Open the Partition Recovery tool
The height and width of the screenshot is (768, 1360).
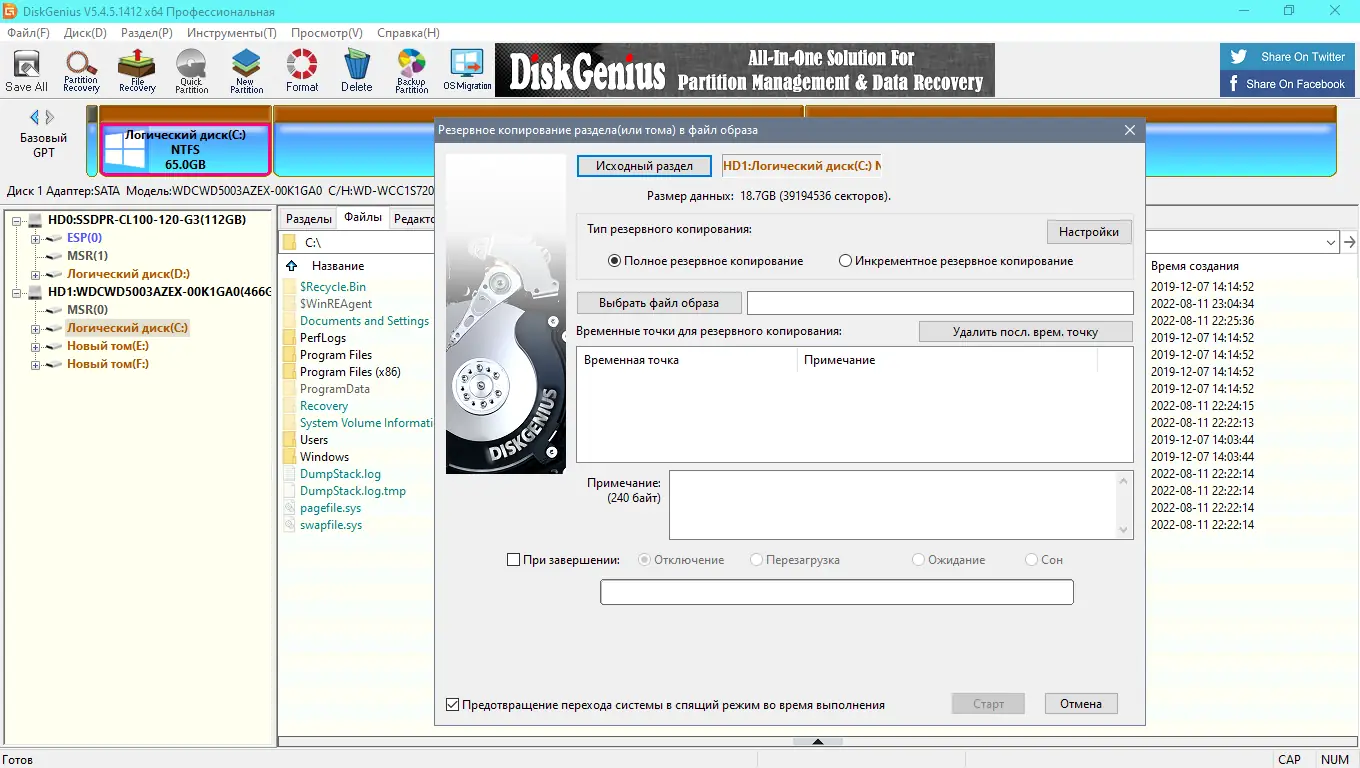tap(81, 71)
